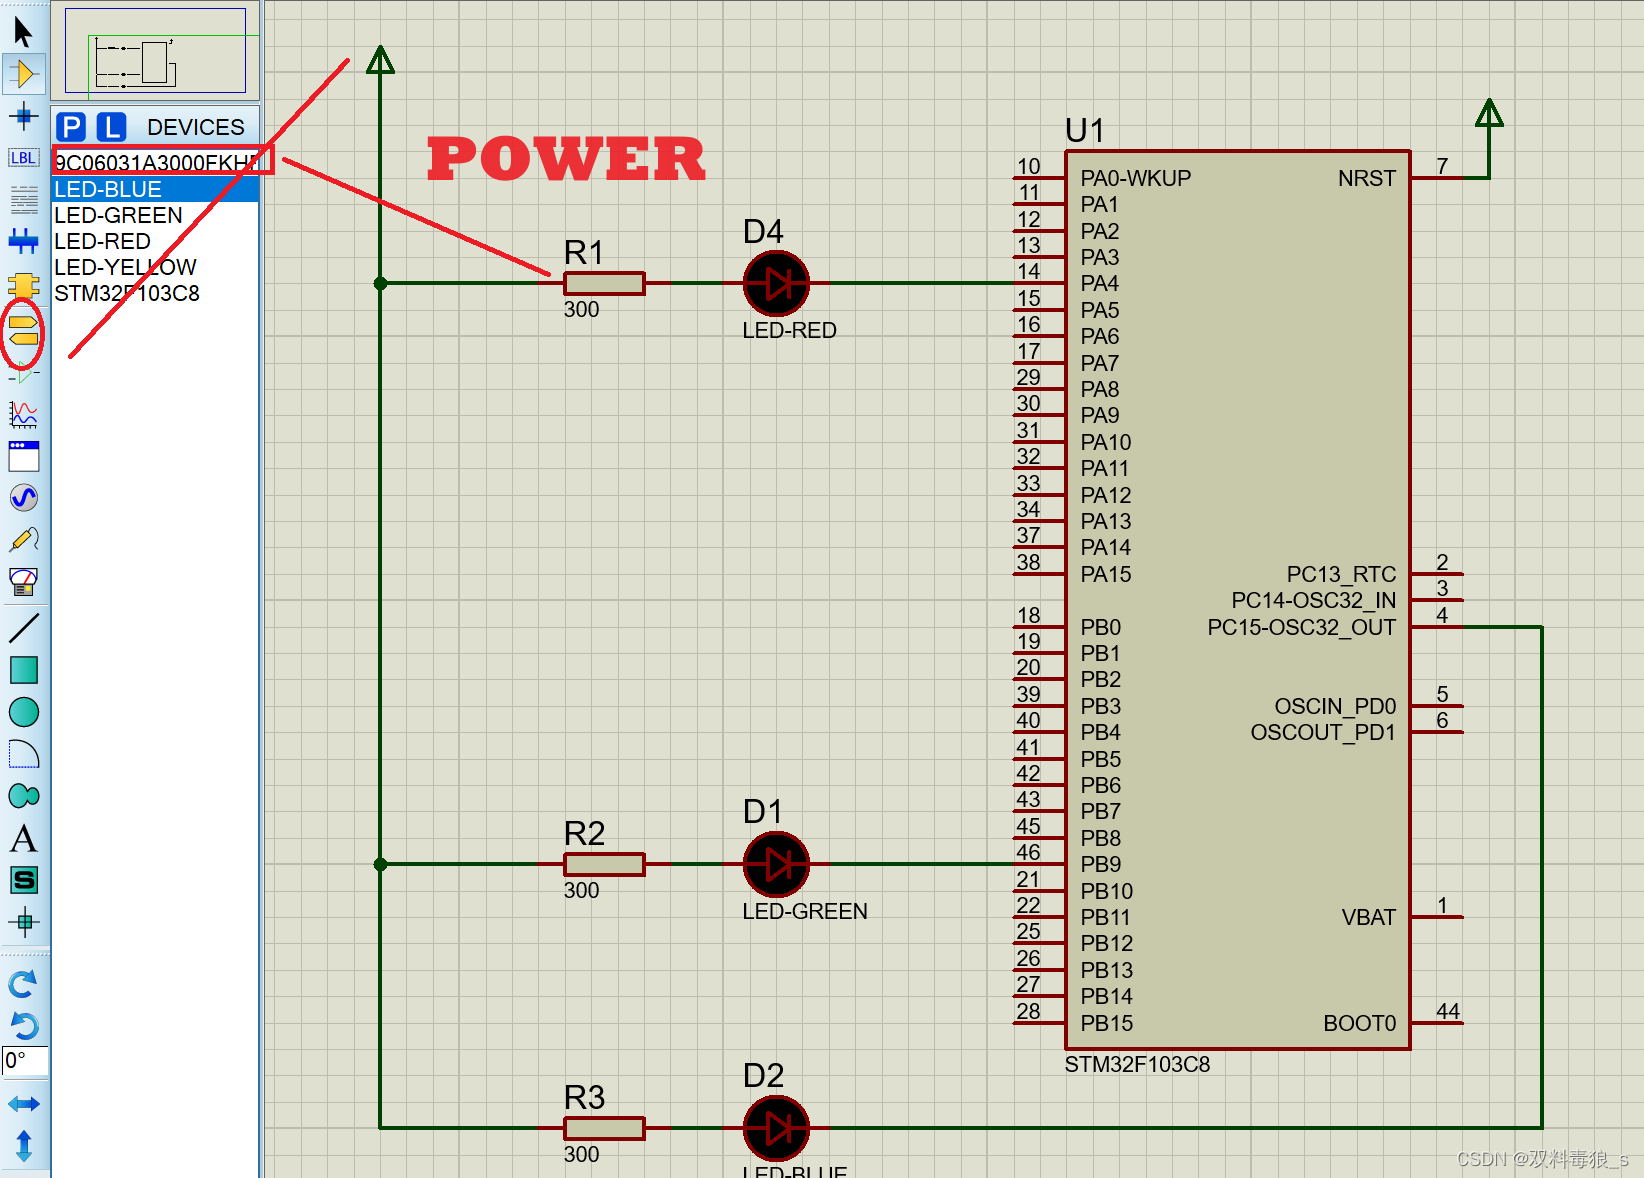Click the L library manage button

[111, 127]
